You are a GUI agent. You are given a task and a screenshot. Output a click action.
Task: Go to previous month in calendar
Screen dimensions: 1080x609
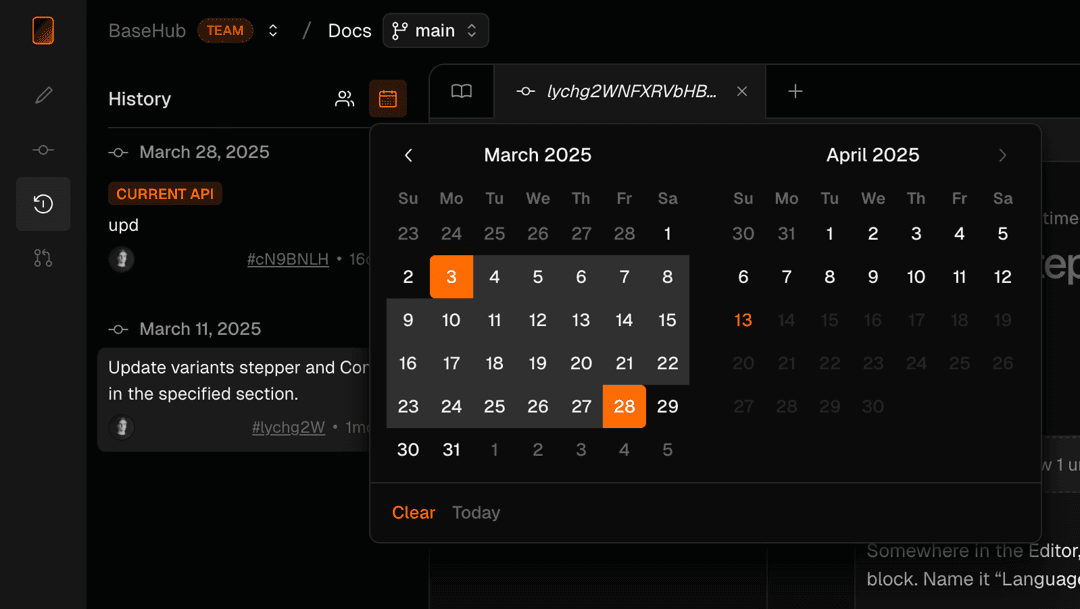pos(408,155)
